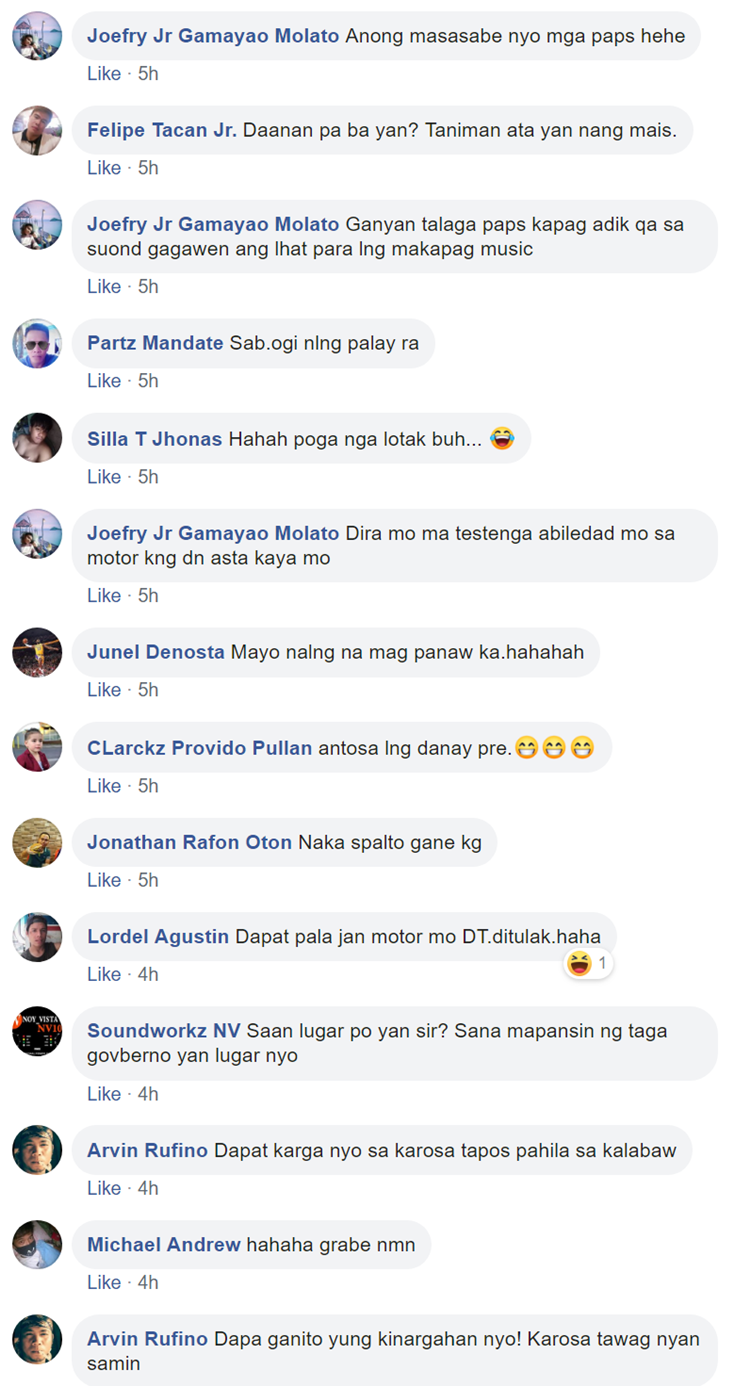Image resolution: width=750 pixels, height=1386 pixels.
Task: Open CLarckz Provido Pullan's avatar
Action: pos(37,747)
